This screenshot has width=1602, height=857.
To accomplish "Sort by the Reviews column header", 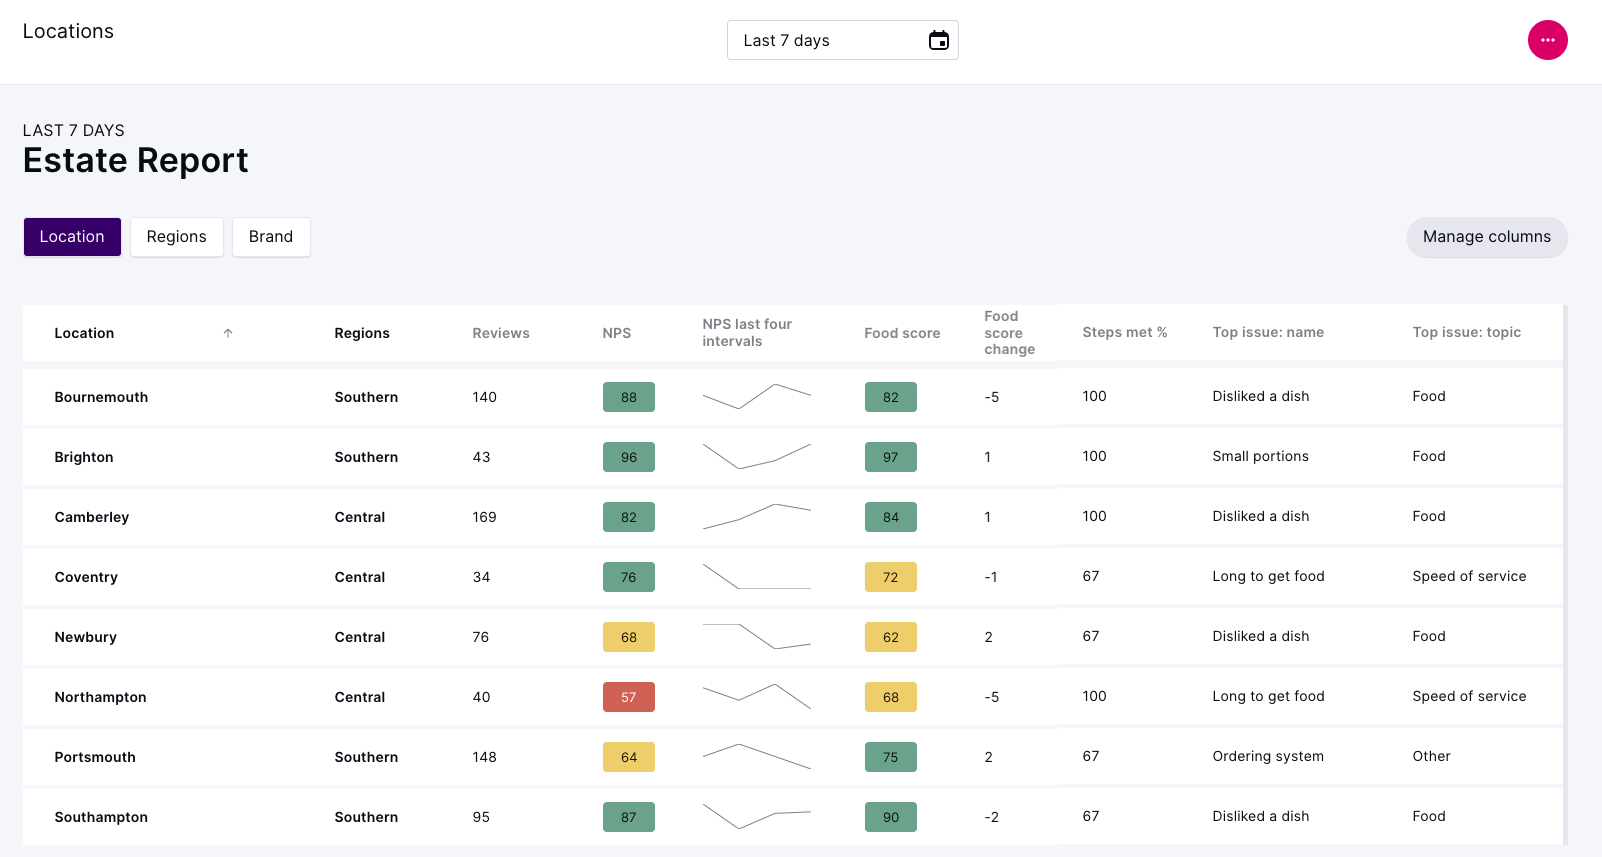I will (x=501, y=333).
